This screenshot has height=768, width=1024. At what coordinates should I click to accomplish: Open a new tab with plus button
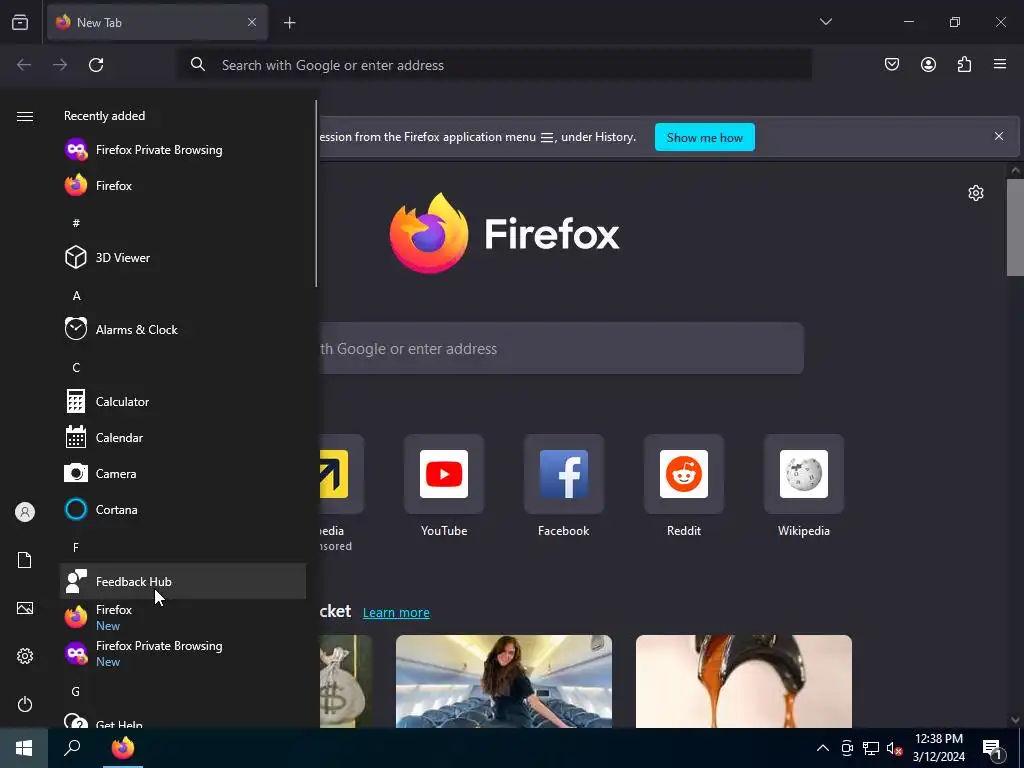289,23
